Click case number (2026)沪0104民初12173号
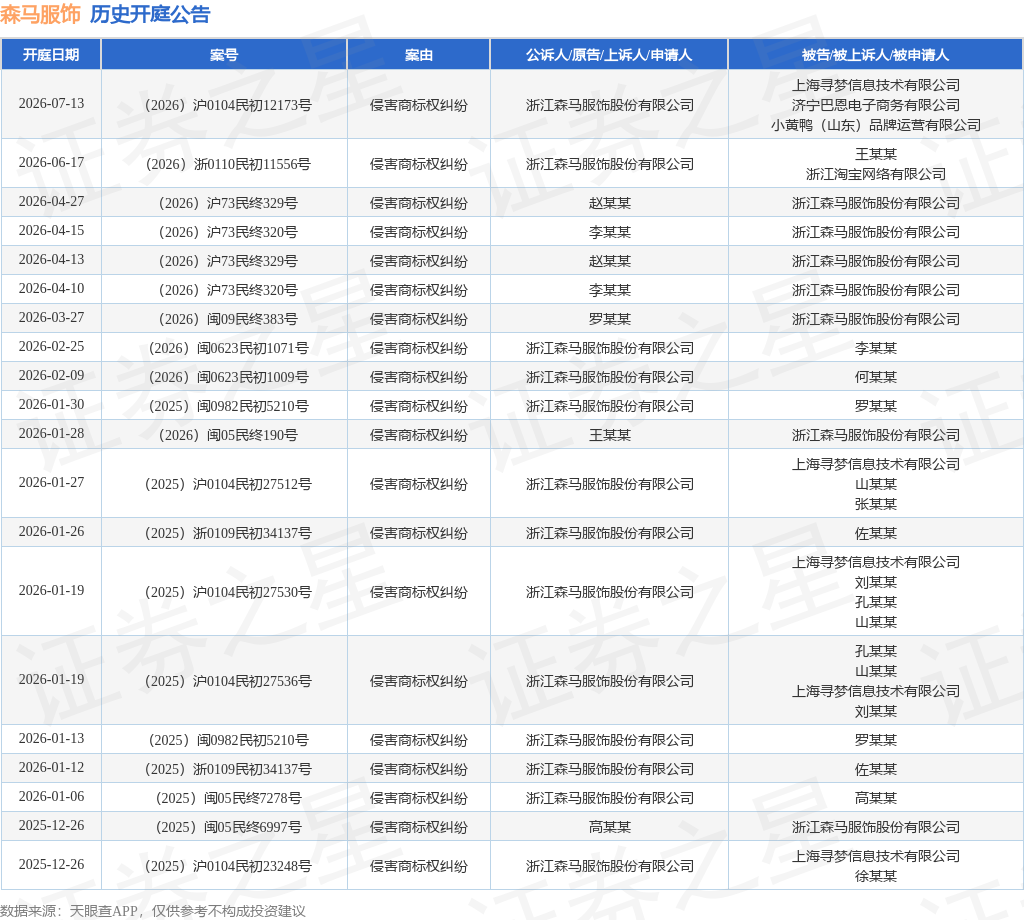This screenshot has height=920, width=1024. tap(228, 105)
